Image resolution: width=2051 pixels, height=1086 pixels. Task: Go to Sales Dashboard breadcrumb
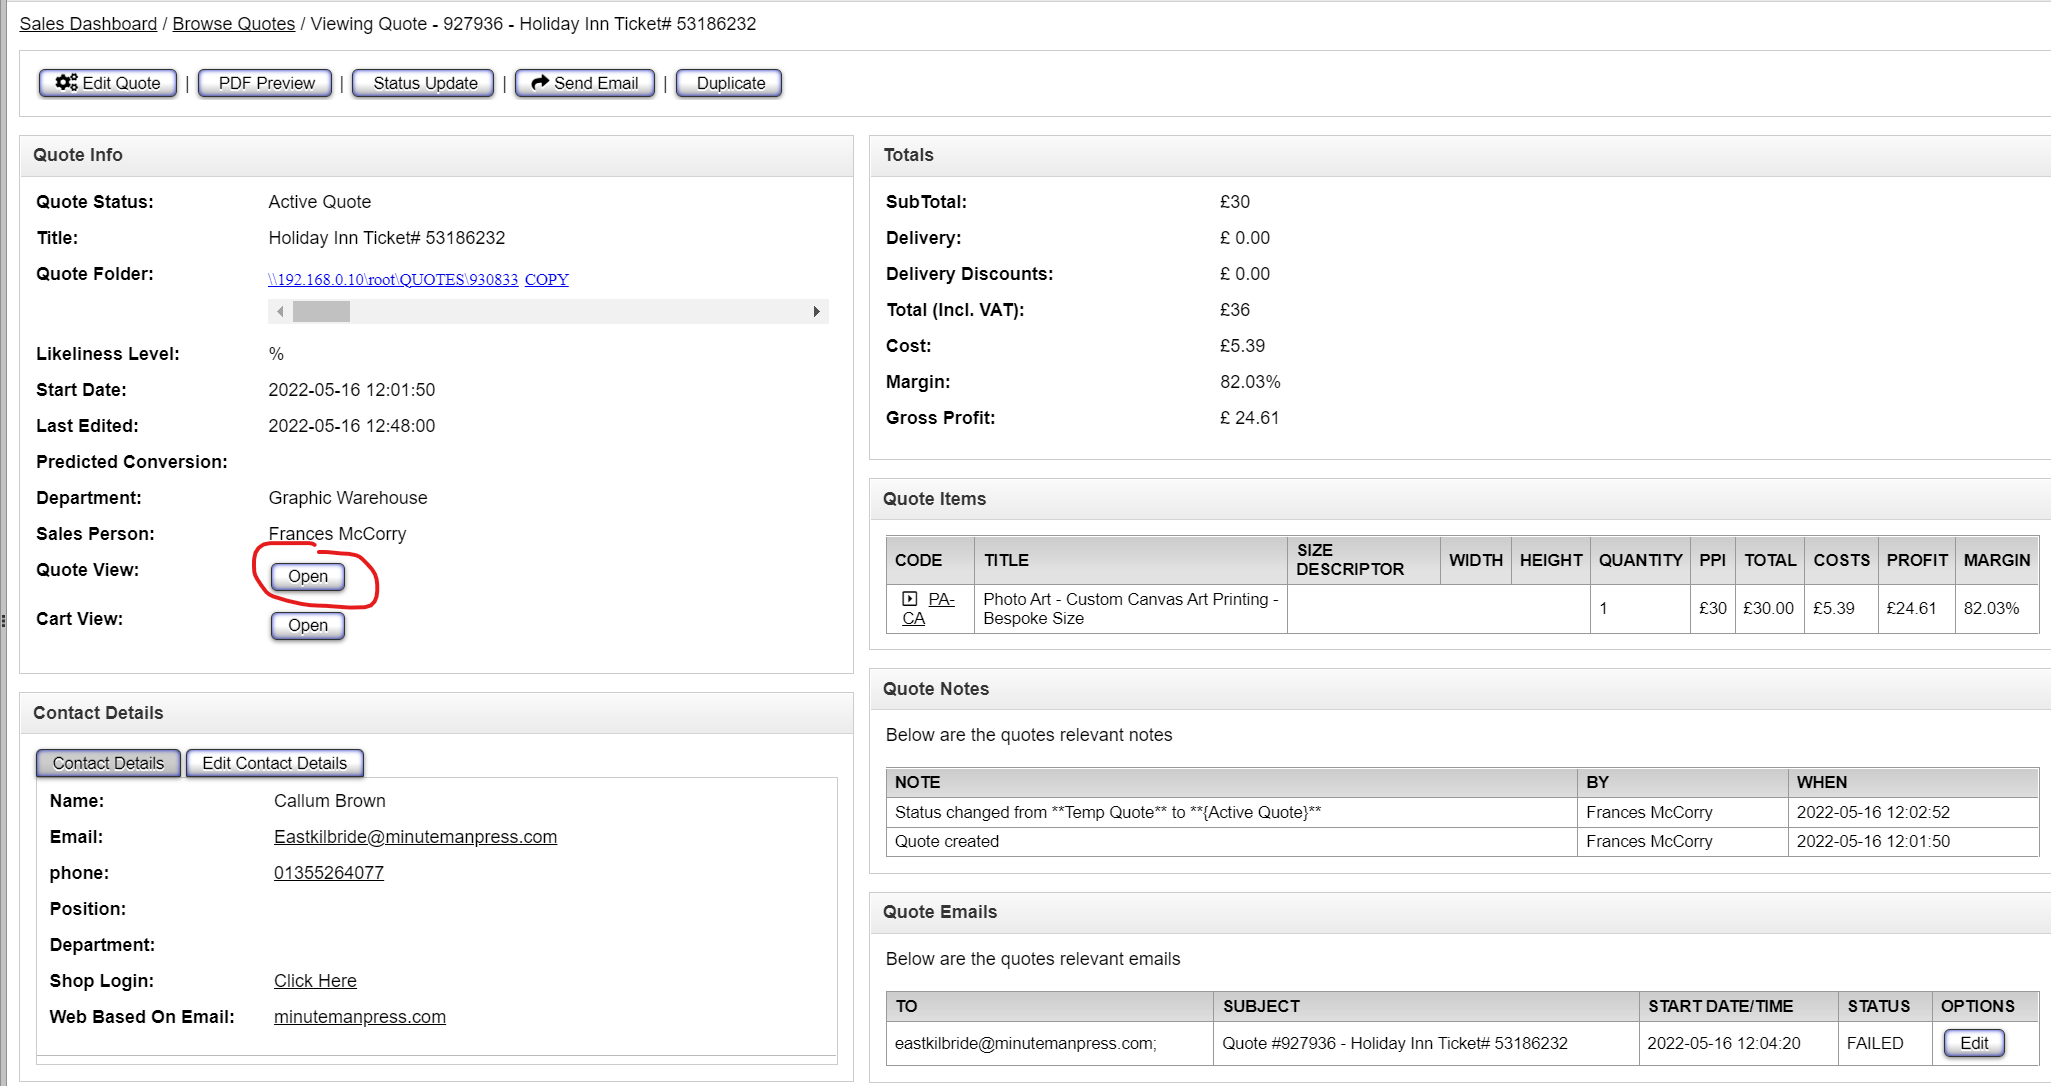[x=88, y=24]
